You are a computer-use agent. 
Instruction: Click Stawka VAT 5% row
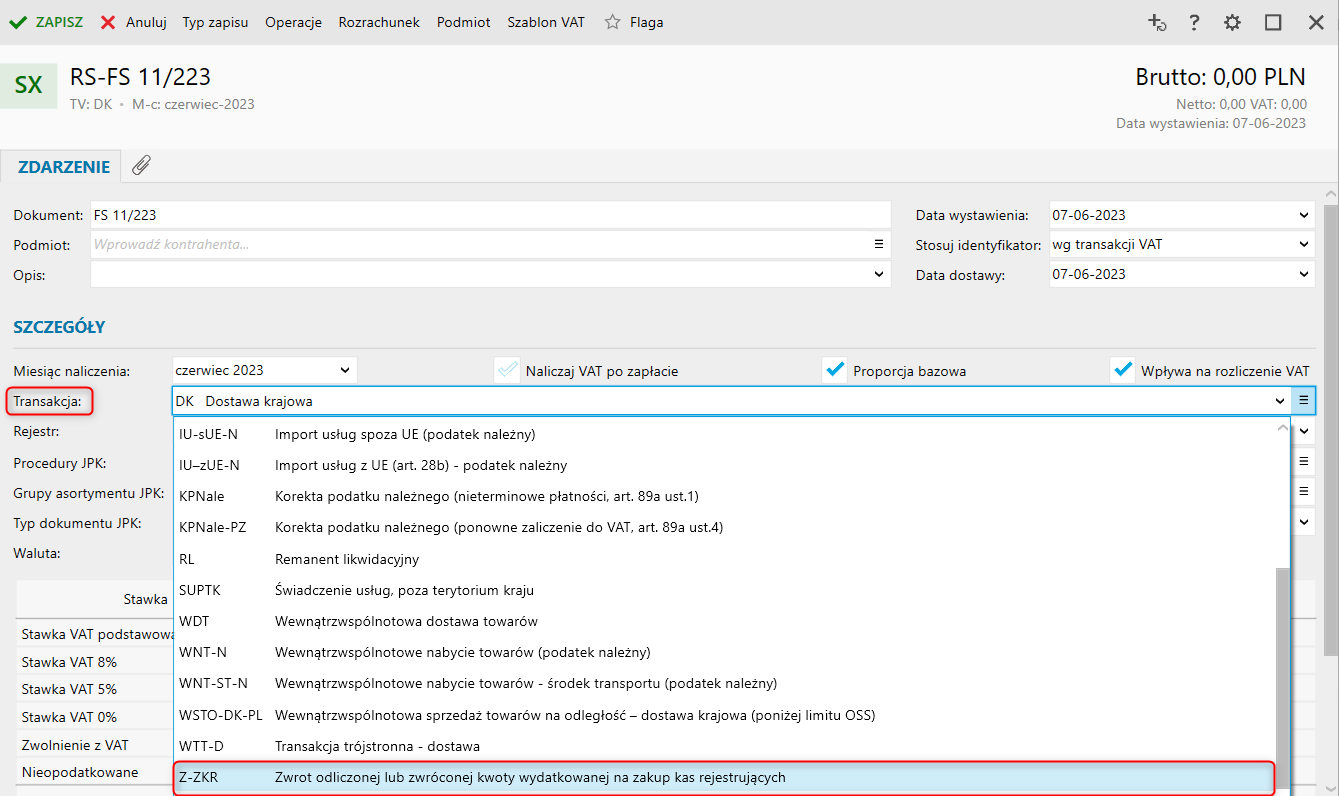[x=97, y=689]
